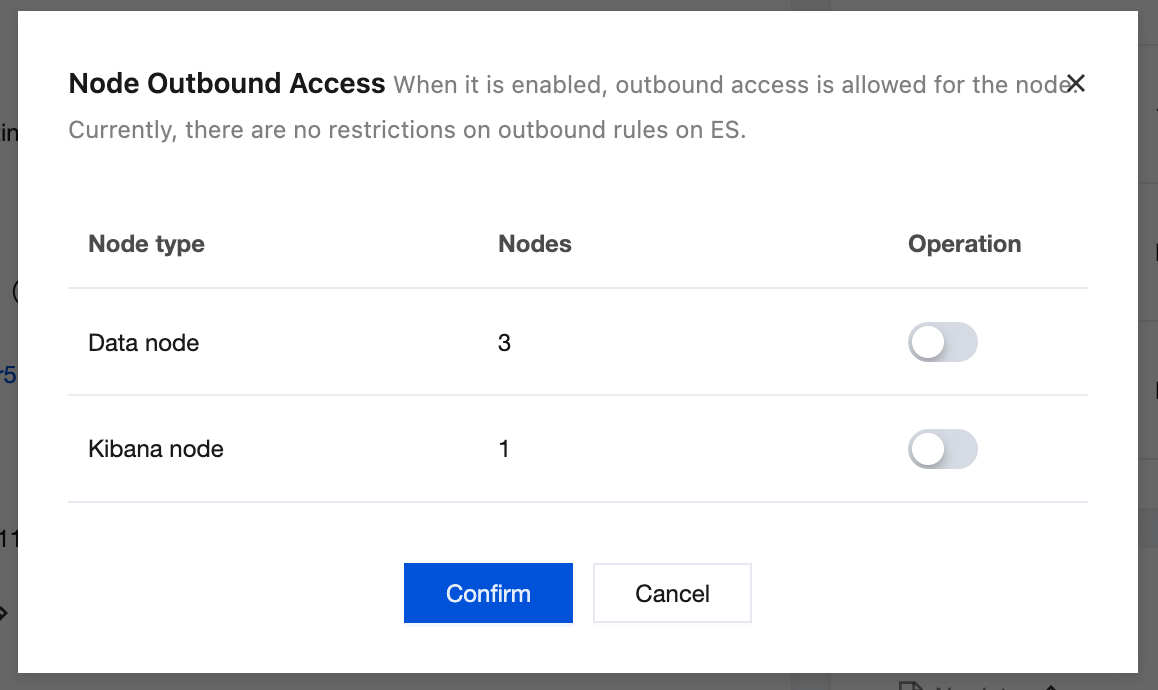The width and height of the screenshot is (1158, 690).
Task: Click the Kibana node count of 1
Action: (504, 450)
